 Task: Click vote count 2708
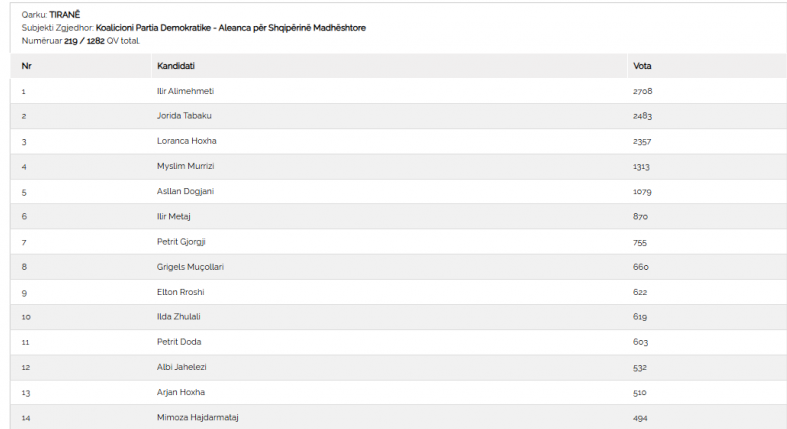tap(642, 91)
